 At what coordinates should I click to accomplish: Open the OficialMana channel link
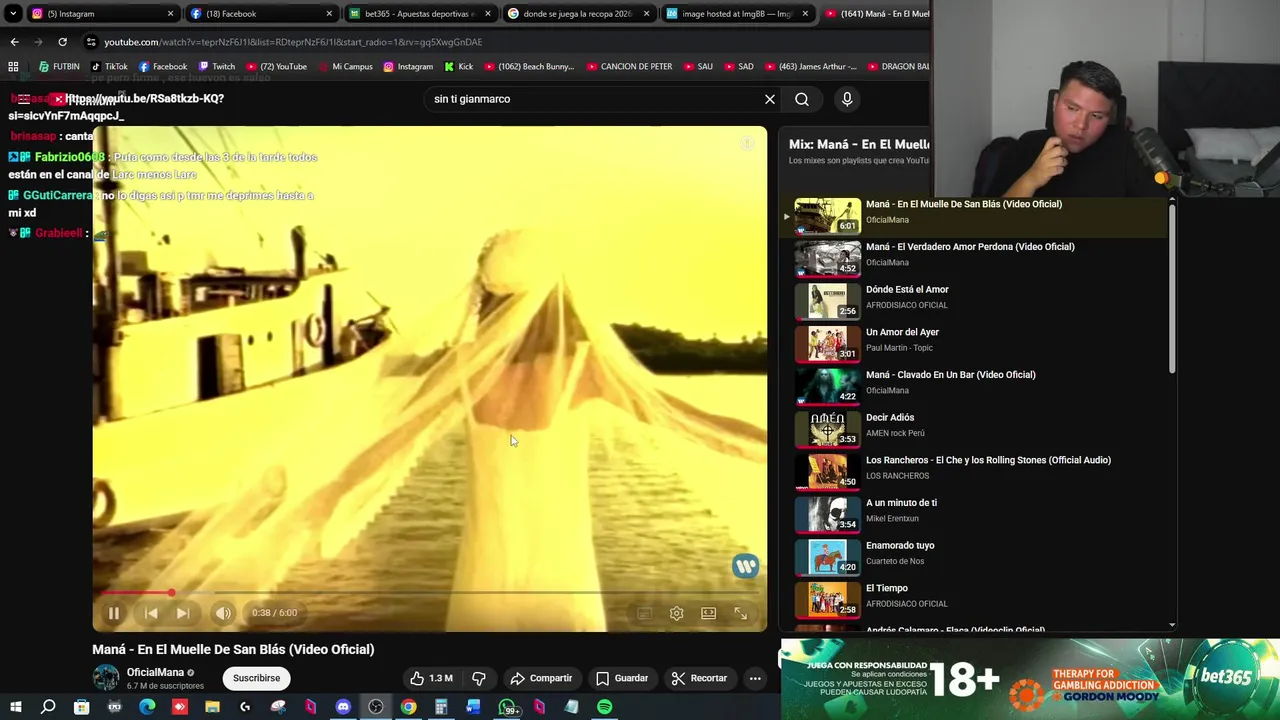155,673
